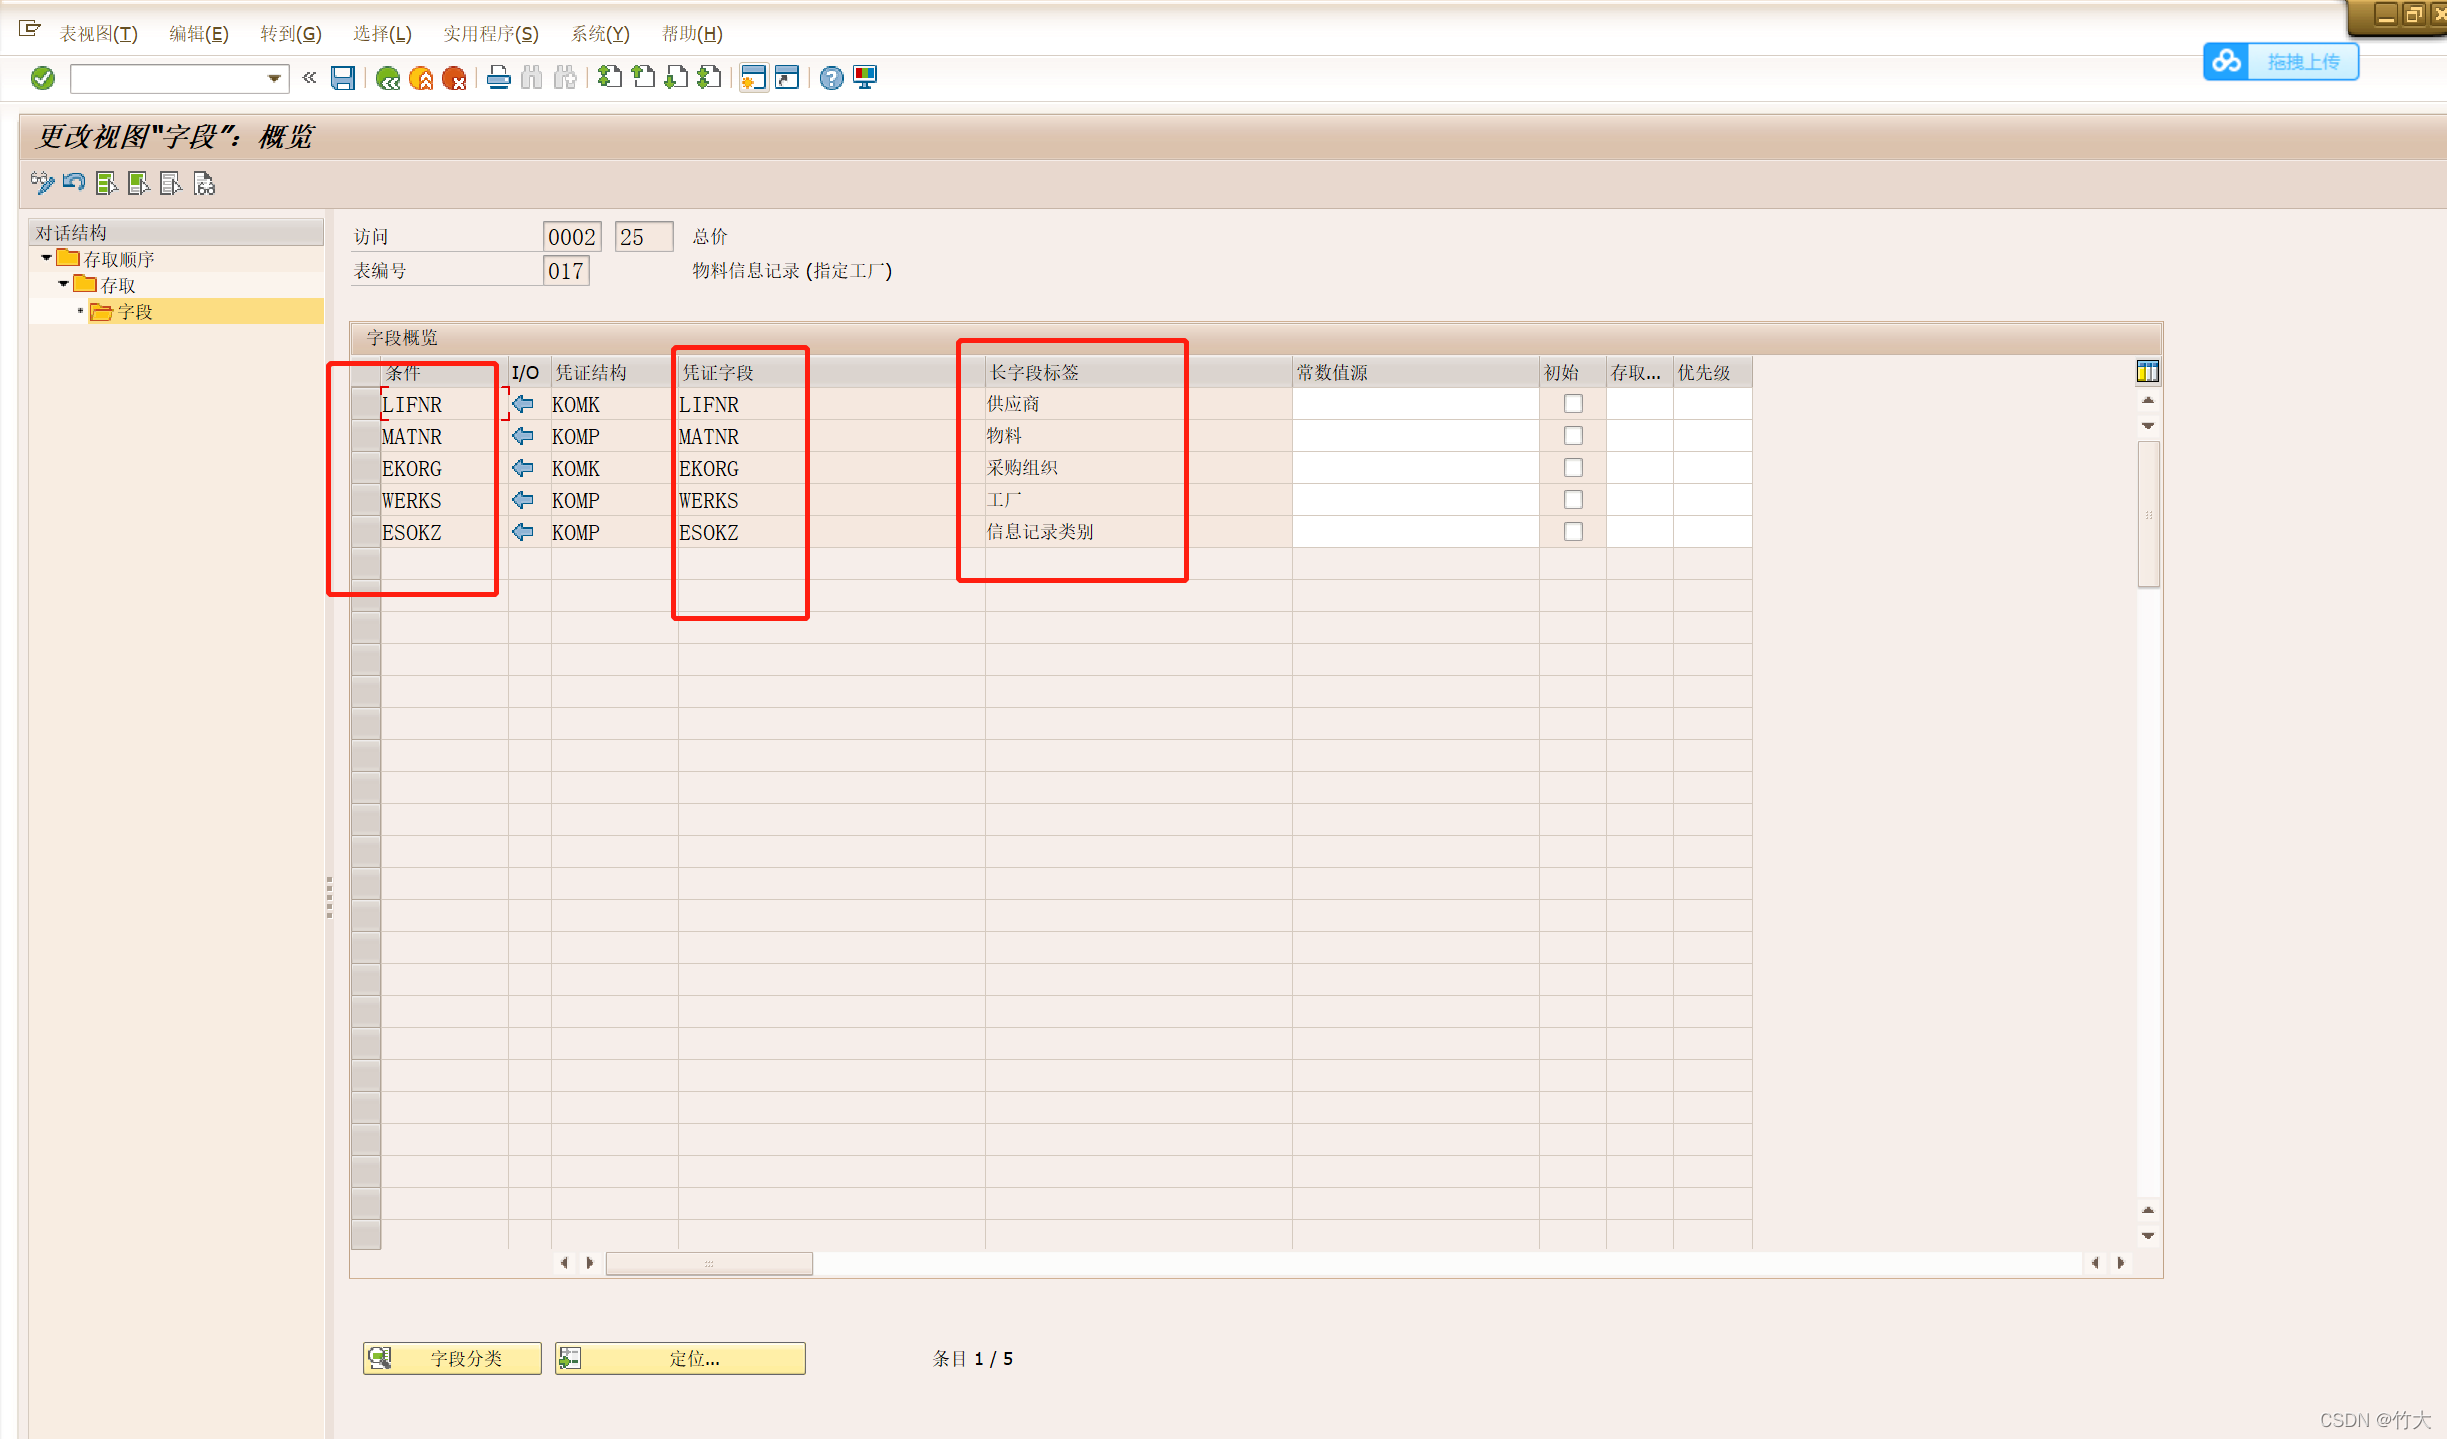This screenshot has width=2447, height=1439.
Task: Open the 实用程序(S) menu
Action: tap(490, 34)
